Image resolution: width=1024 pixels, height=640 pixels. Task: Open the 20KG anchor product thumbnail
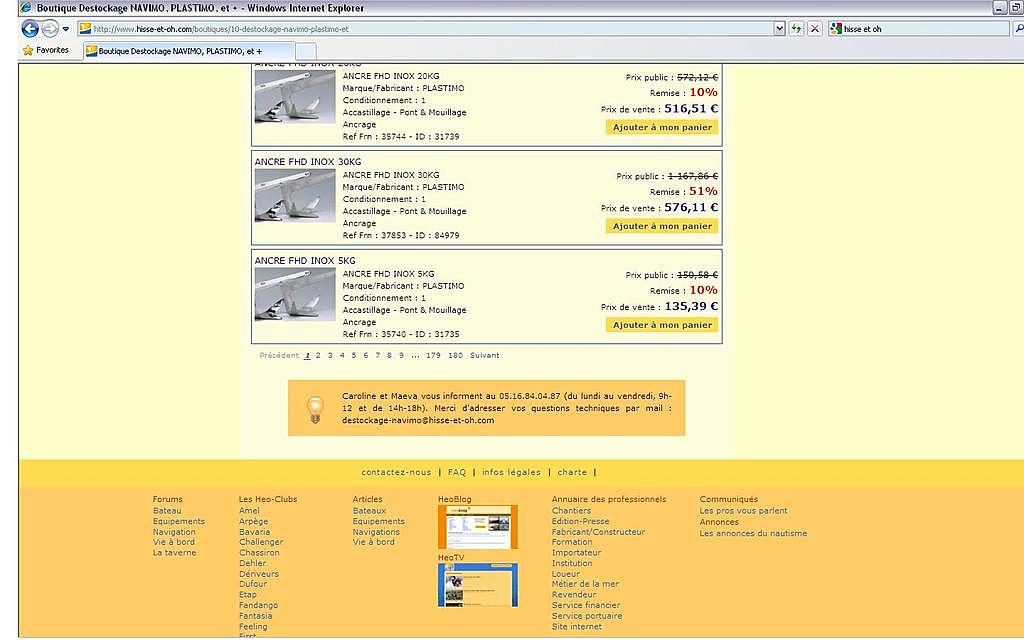(295, 97)
